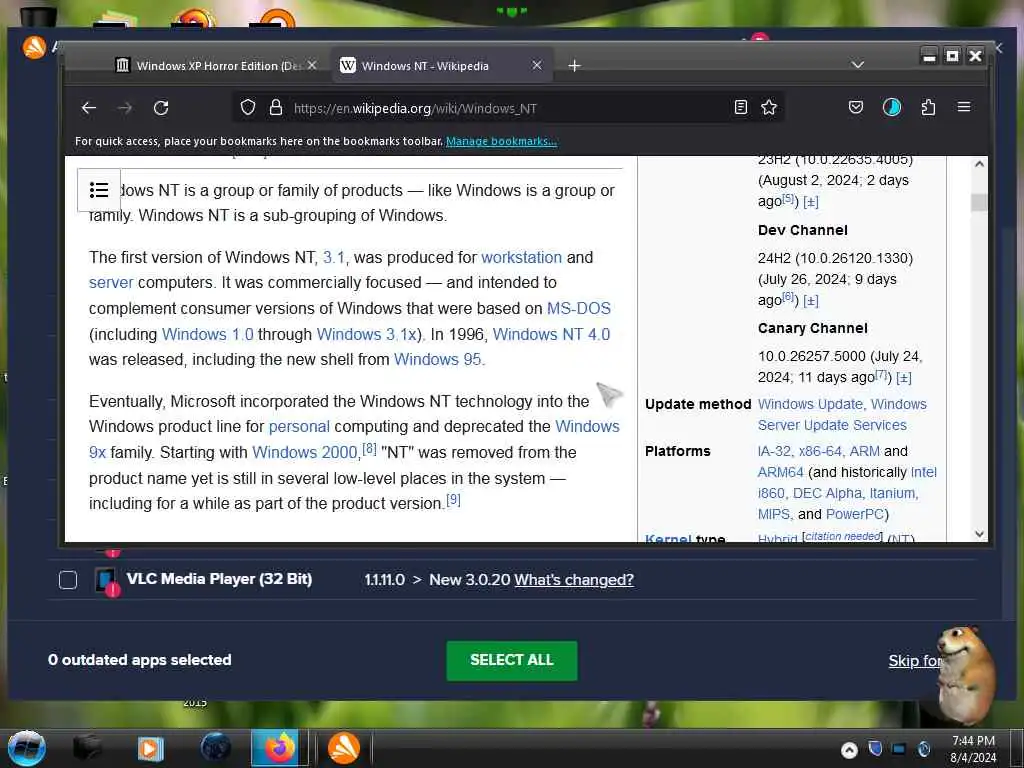Click the SELECT ALL button in Avast
The image size is (1024, 768).
tap(511, 660)
